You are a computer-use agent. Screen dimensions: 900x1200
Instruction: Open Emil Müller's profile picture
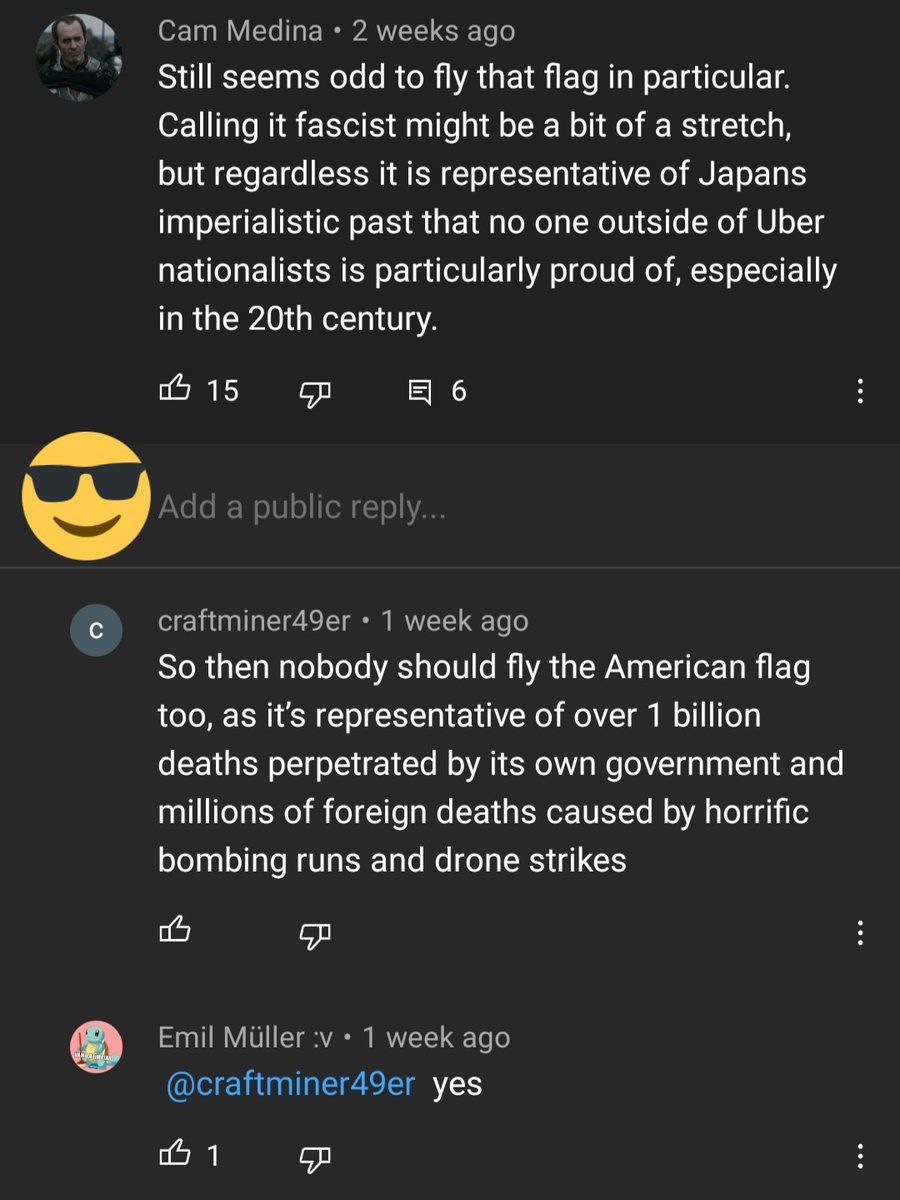point(96,1047)
